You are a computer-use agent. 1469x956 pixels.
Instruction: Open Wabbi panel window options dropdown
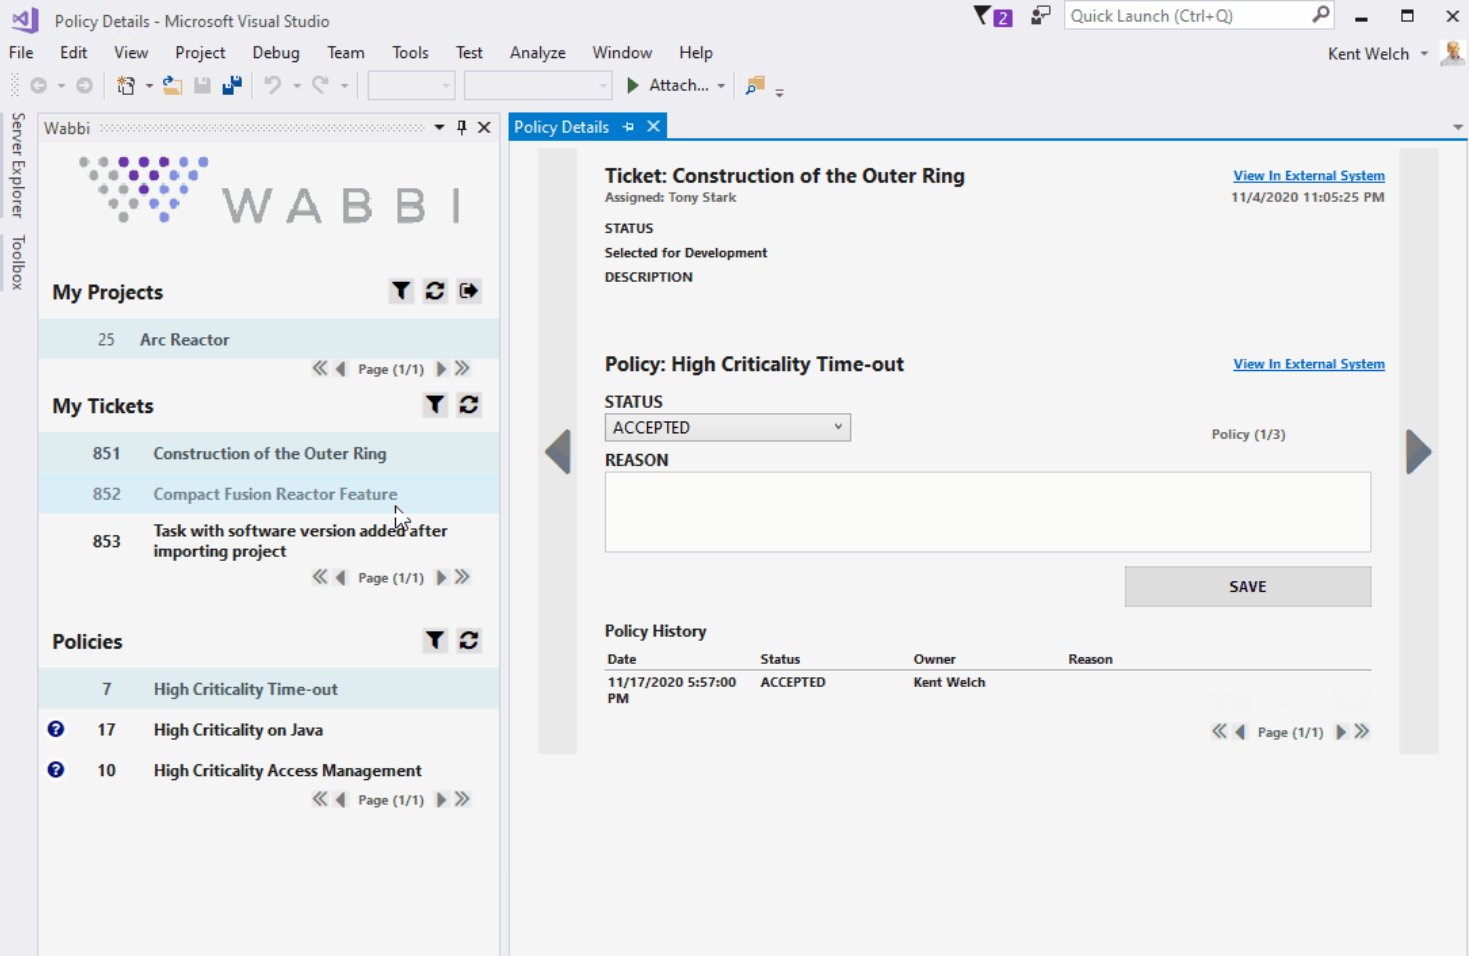click(x=439, y=127)
